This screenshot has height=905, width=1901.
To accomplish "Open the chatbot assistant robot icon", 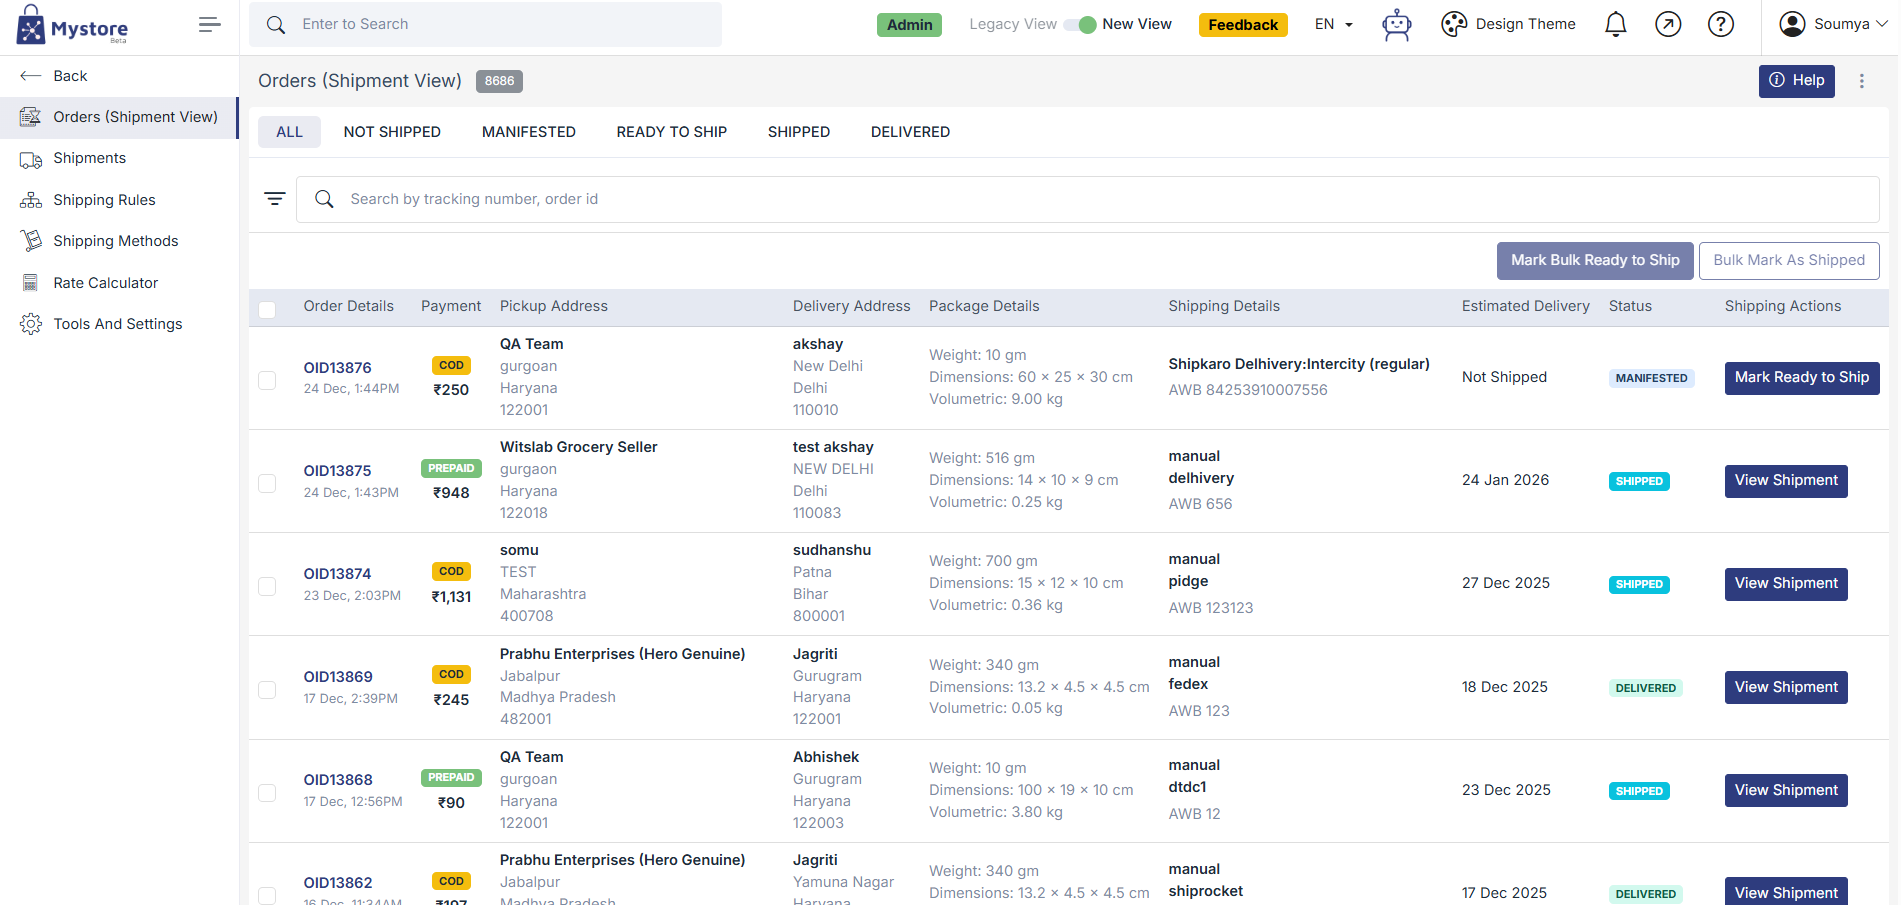I will [1396, 25].
